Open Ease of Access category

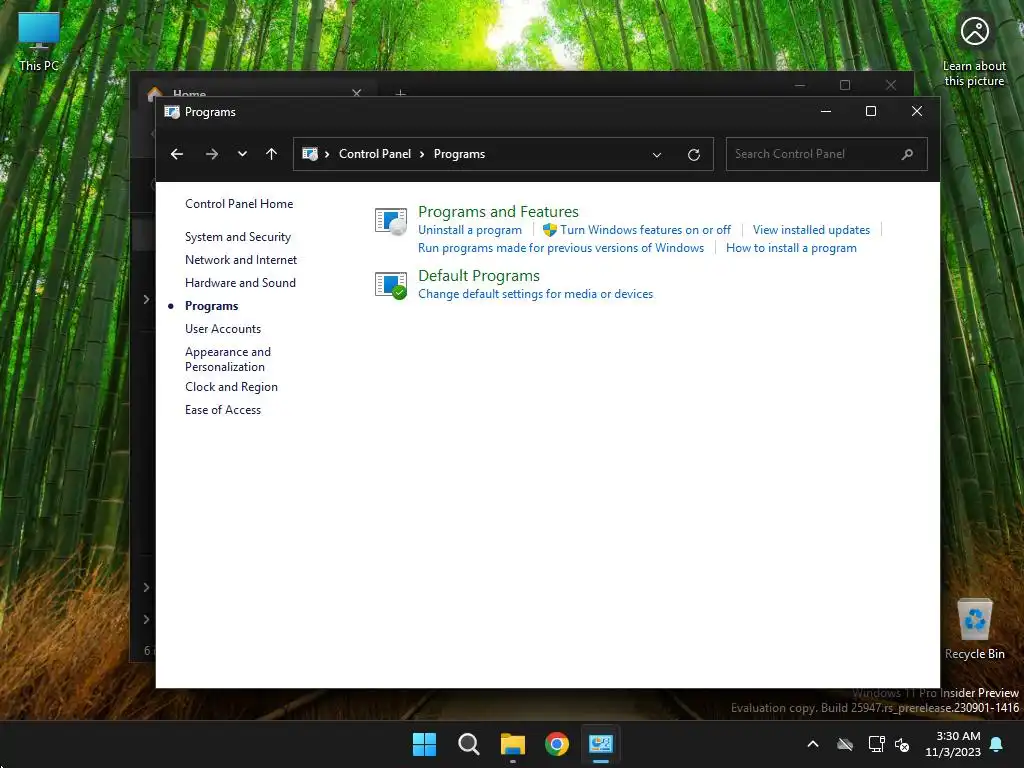pyautogui.click(x=223, y=409)
